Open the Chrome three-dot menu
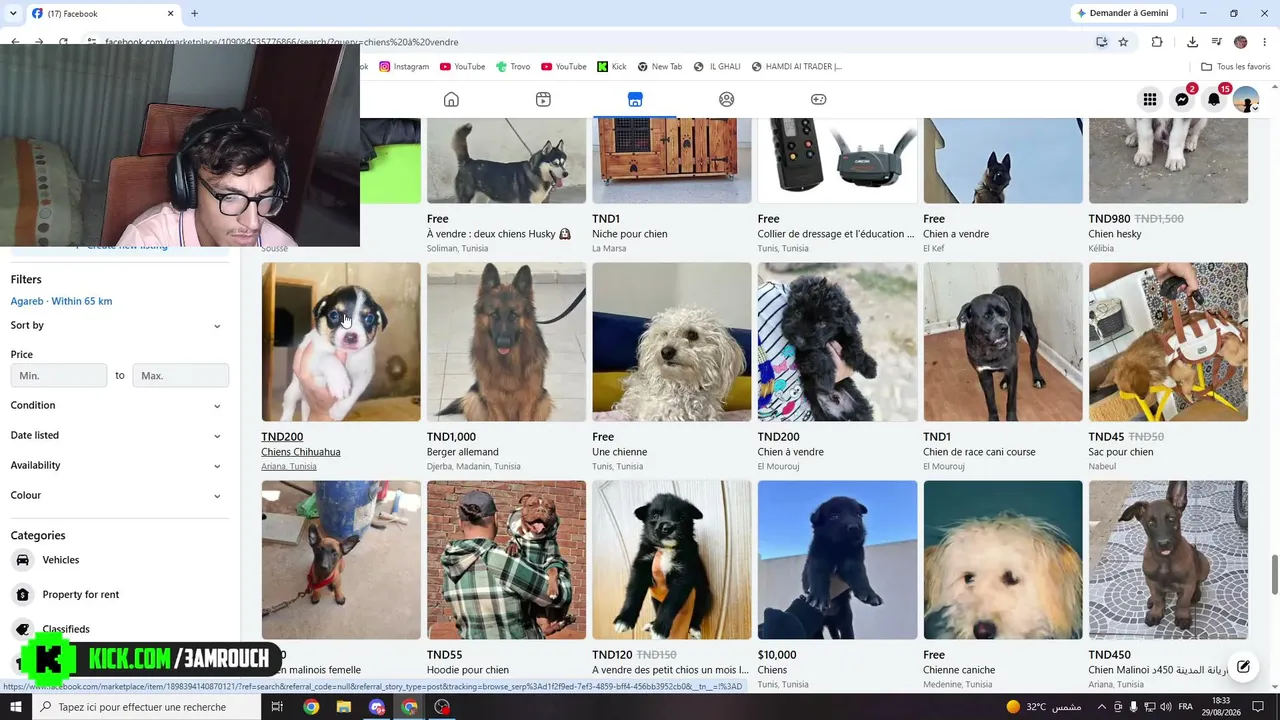 tap(1265, 42)
